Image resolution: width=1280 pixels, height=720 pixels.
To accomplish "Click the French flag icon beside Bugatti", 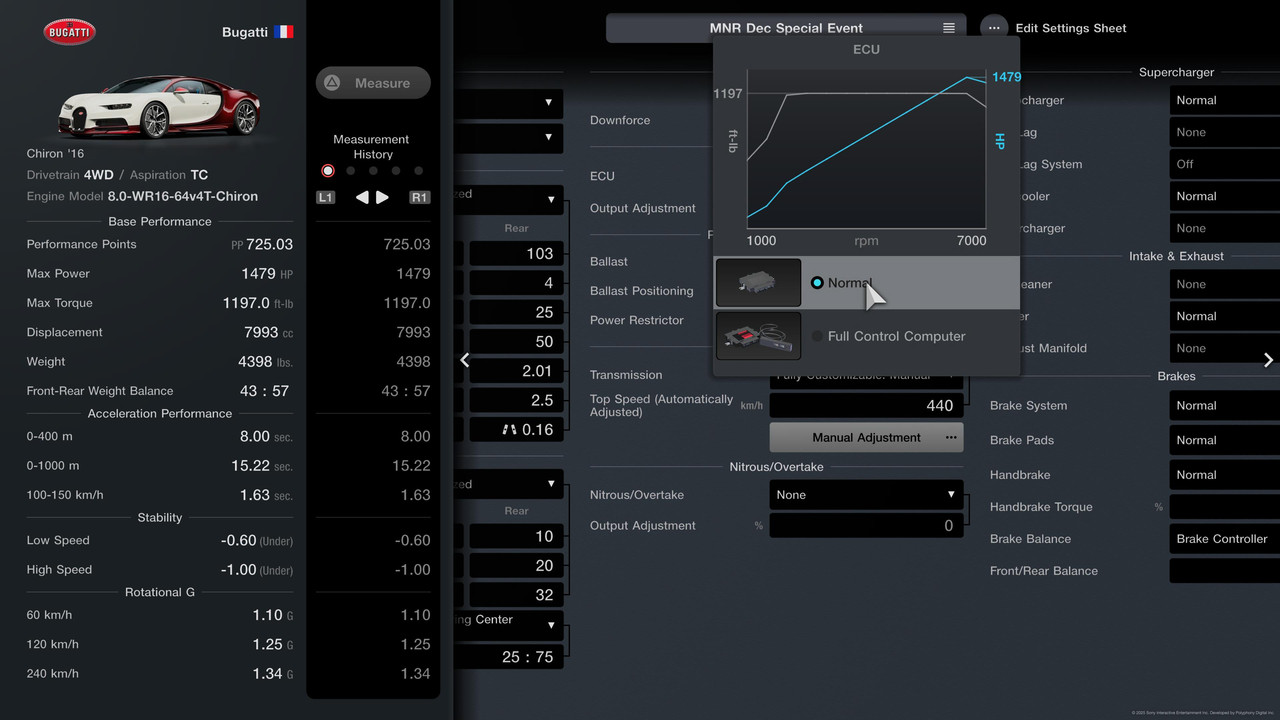I will point(284,32).
